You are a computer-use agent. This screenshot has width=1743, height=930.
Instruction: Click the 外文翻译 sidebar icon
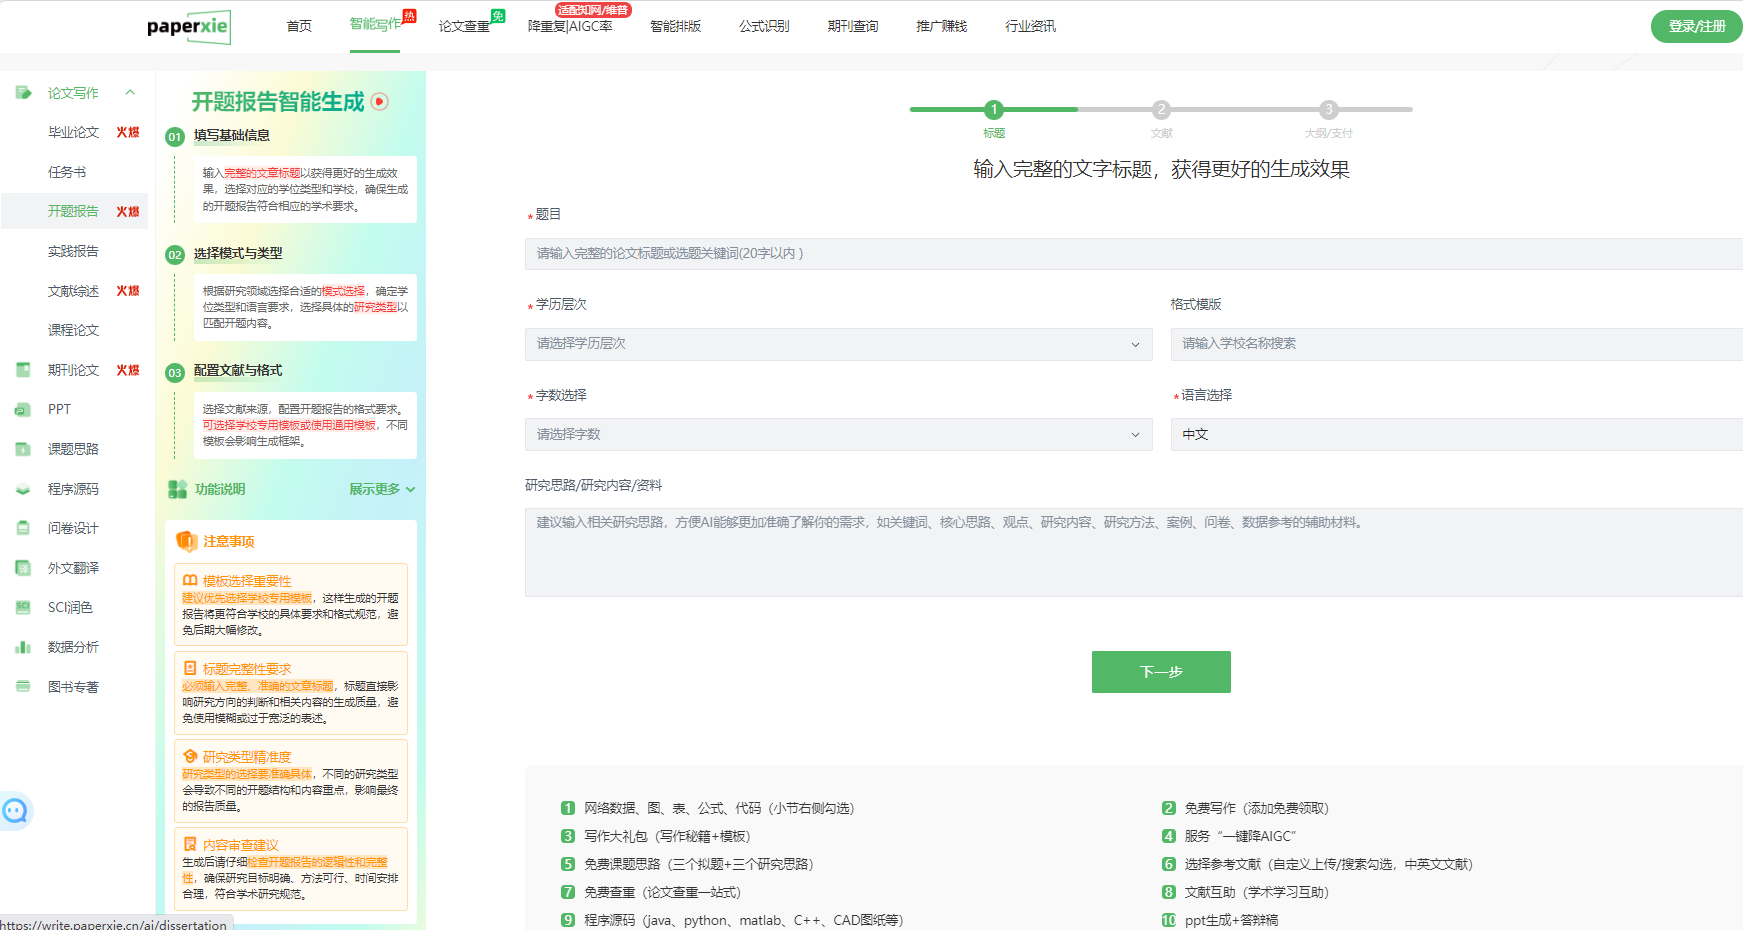point(23,568)
